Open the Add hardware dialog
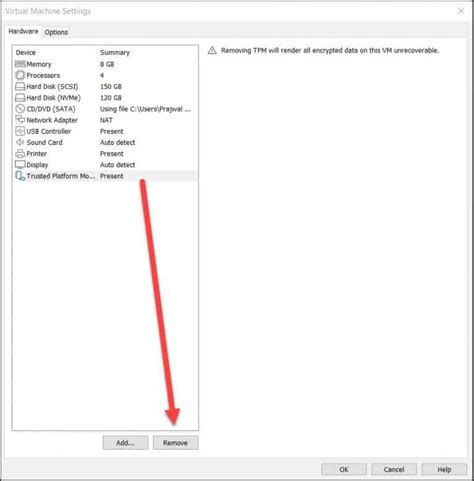 coord(125,443)
